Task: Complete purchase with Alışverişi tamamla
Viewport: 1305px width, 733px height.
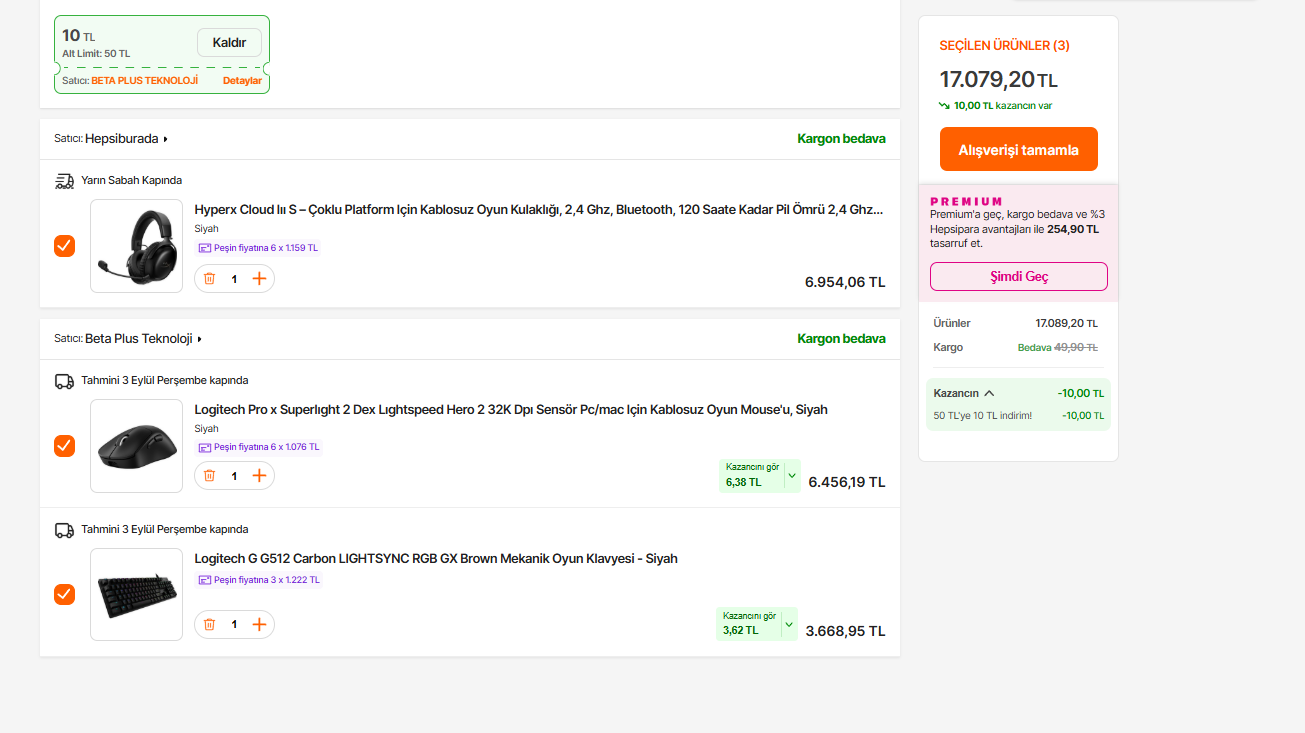Action: coord(1019,149)
